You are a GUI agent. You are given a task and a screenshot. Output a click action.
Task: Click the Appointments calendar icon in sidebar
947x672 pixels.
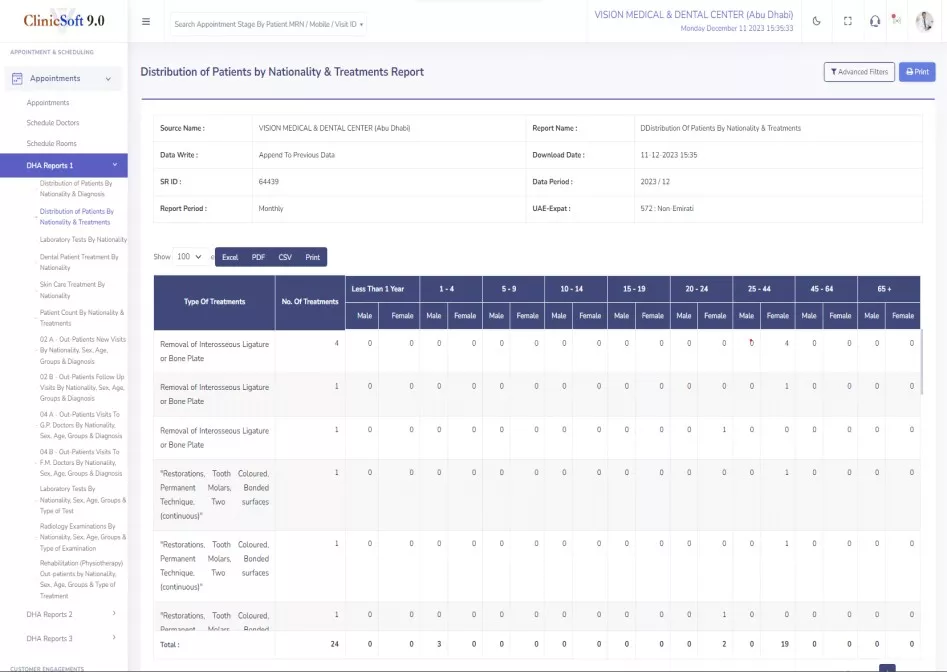17,78
